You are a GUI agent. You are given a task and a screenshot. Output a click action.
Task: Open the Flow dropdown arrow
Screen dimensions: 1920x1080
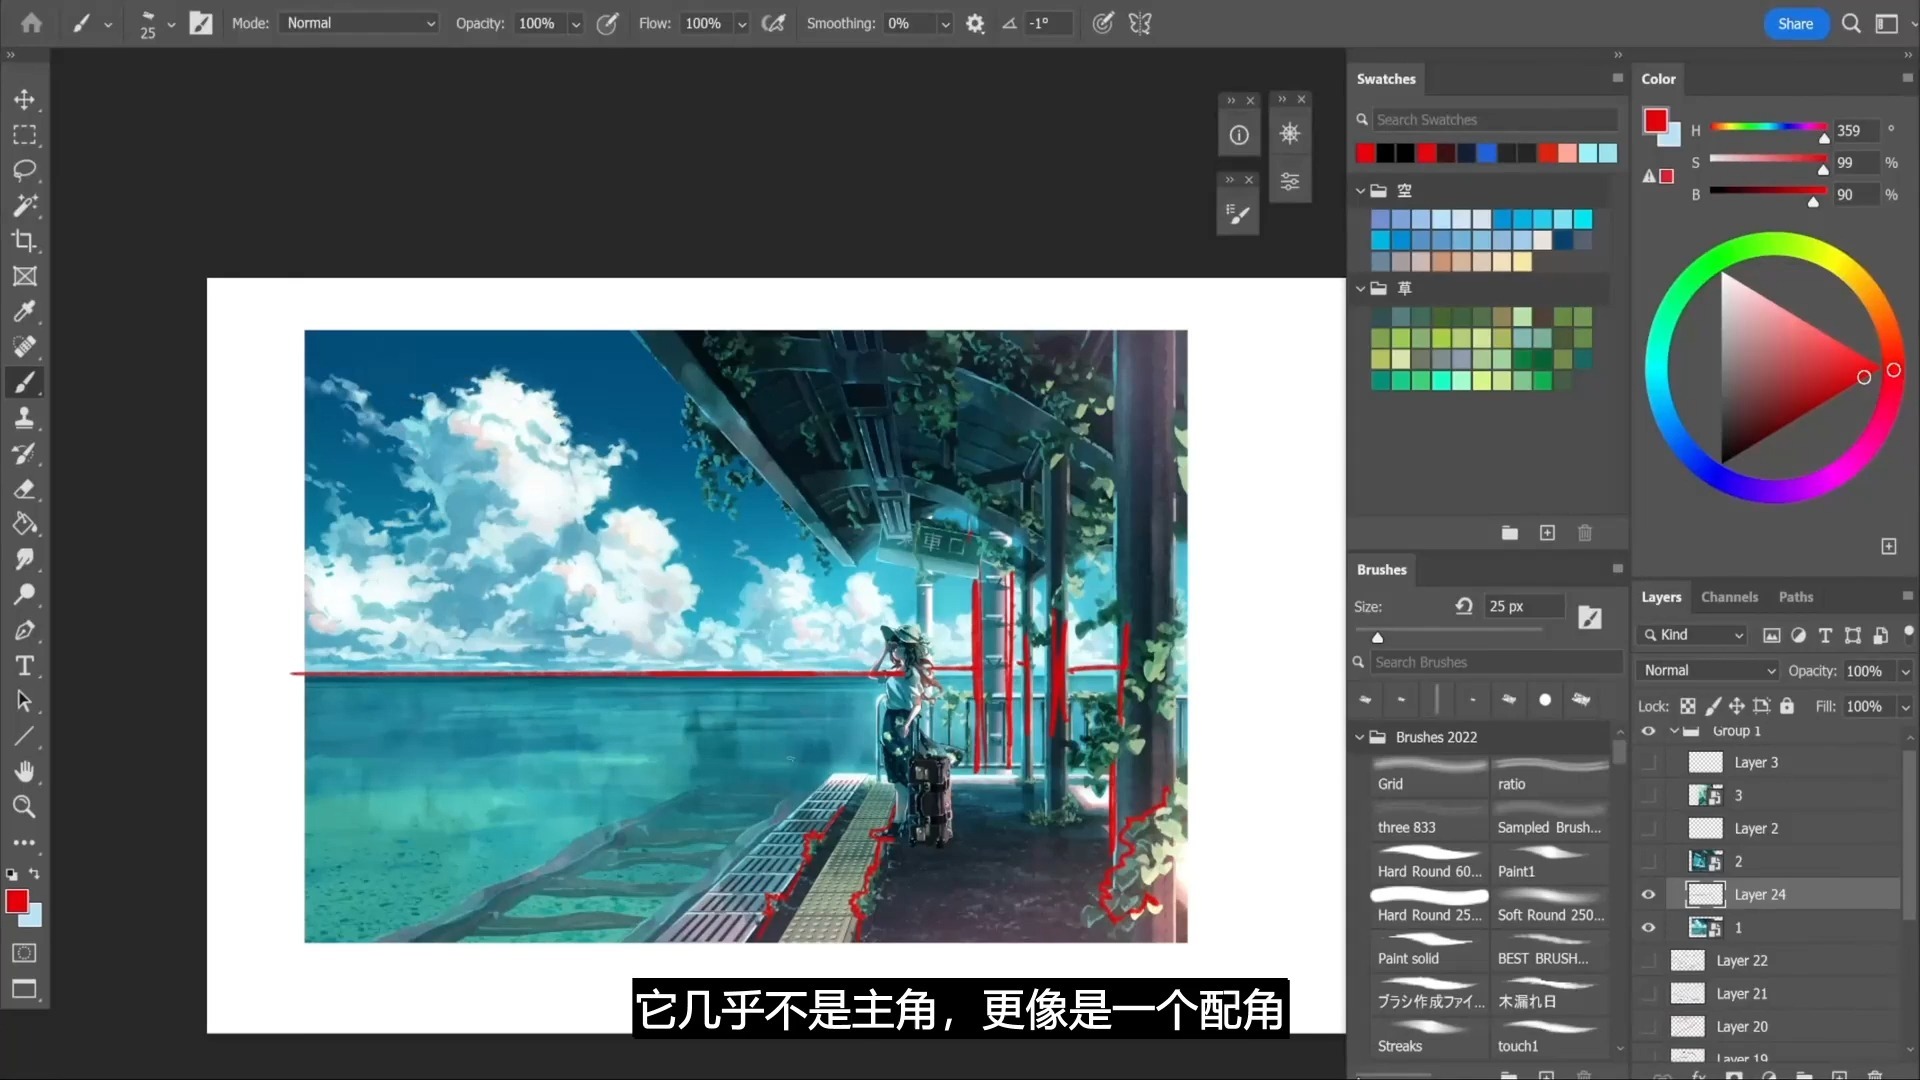742,24
